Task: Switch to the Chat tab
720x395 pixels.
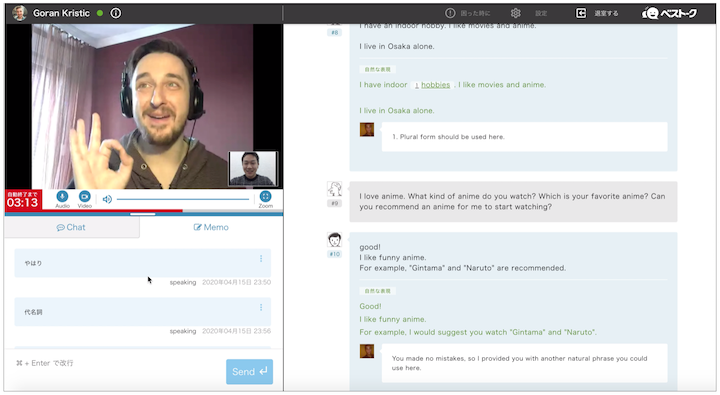Action: (x=72, y=227)
